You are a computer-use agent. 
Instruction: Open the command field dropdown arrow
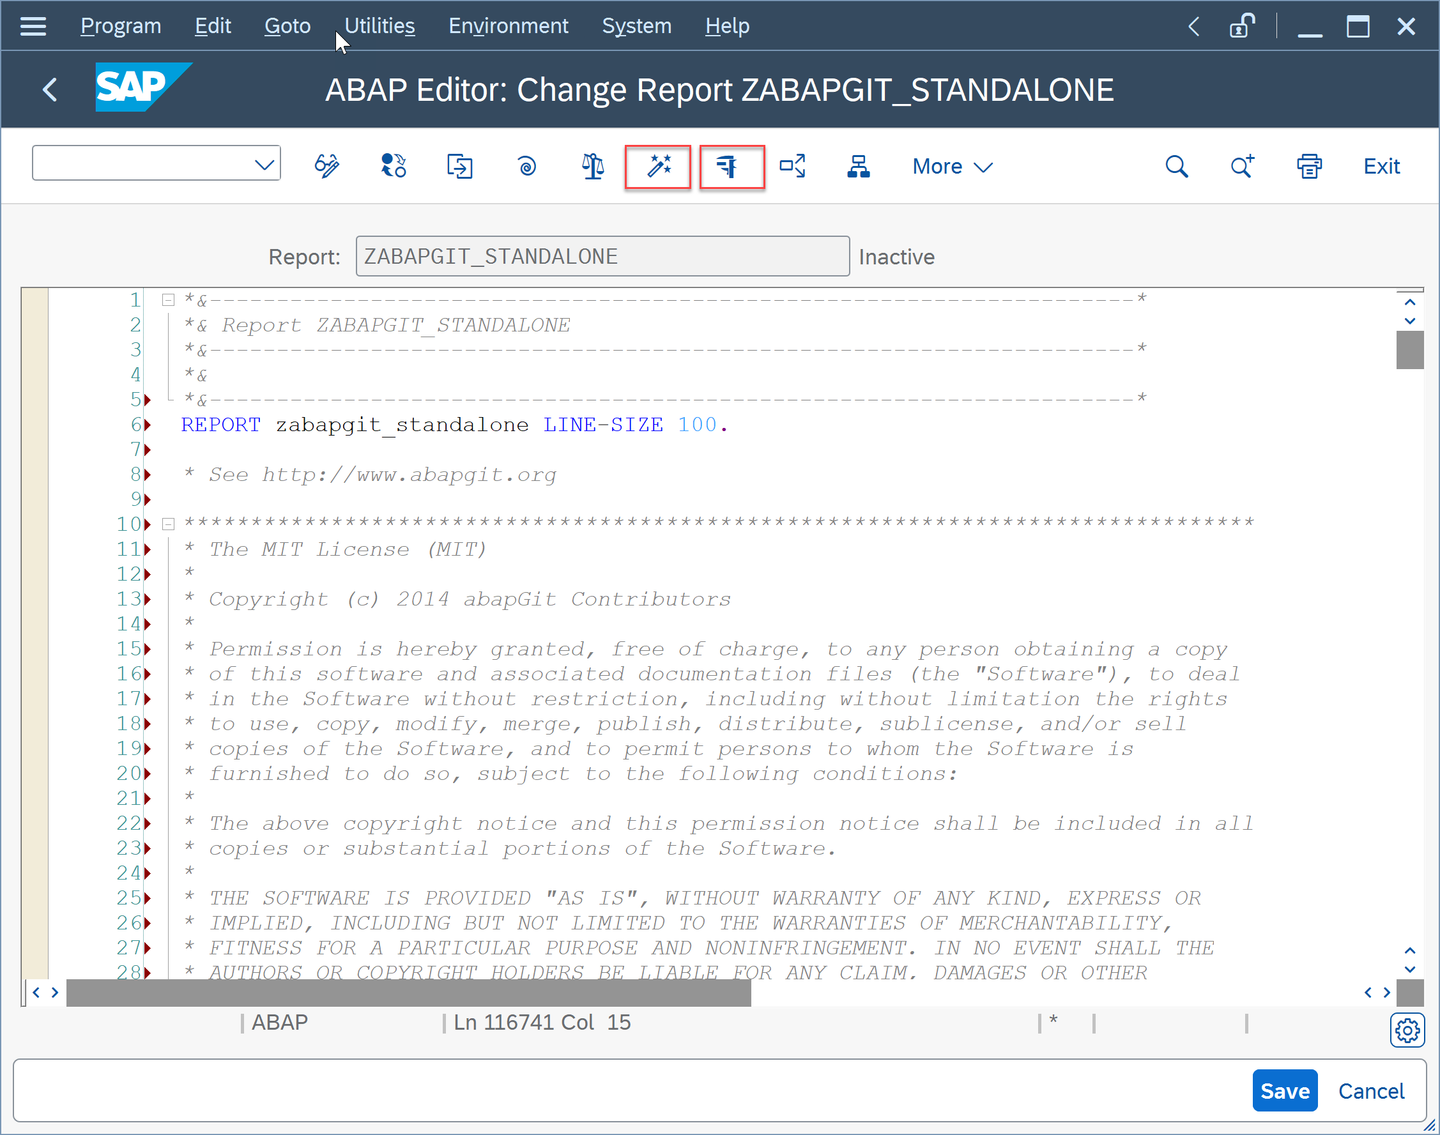[265, 165]
